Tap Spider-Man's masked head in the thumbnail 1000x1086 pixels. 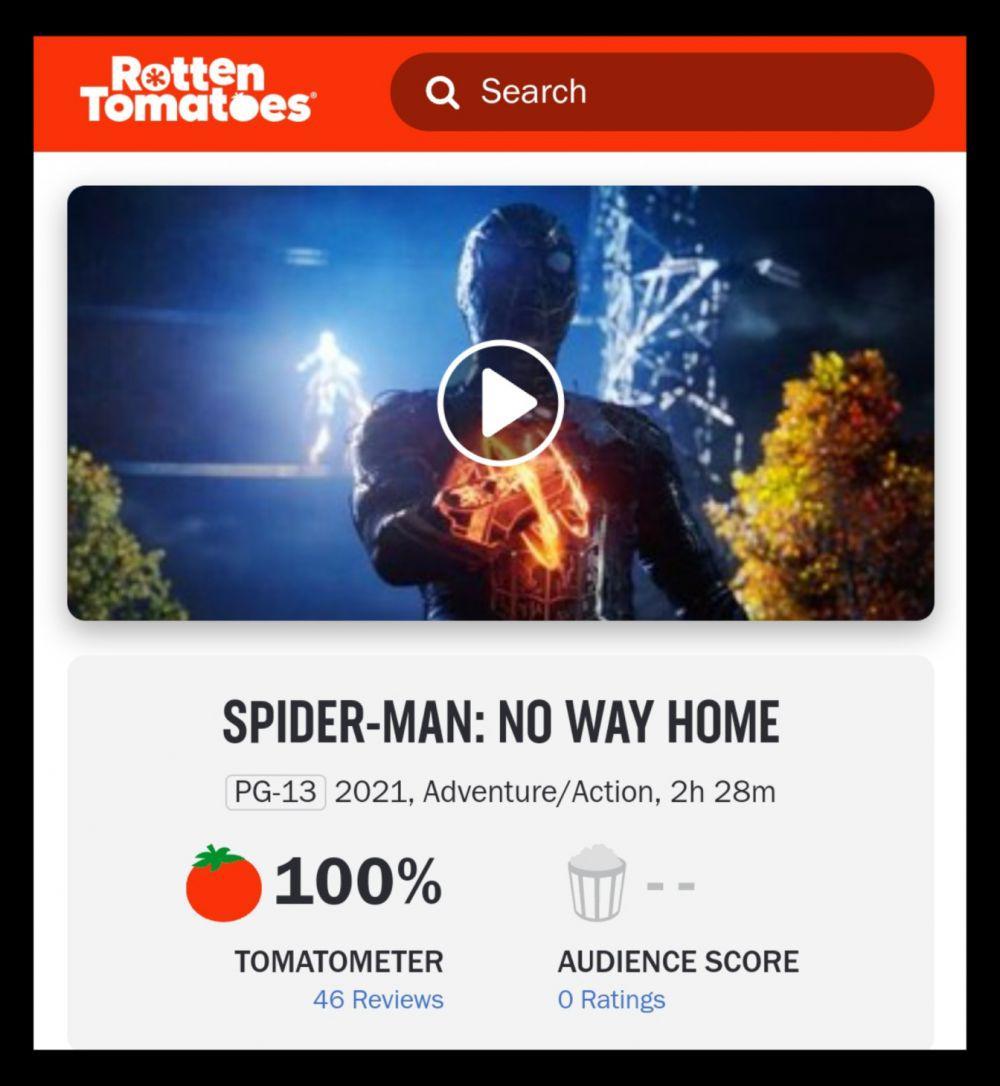(x=518, y=270)
